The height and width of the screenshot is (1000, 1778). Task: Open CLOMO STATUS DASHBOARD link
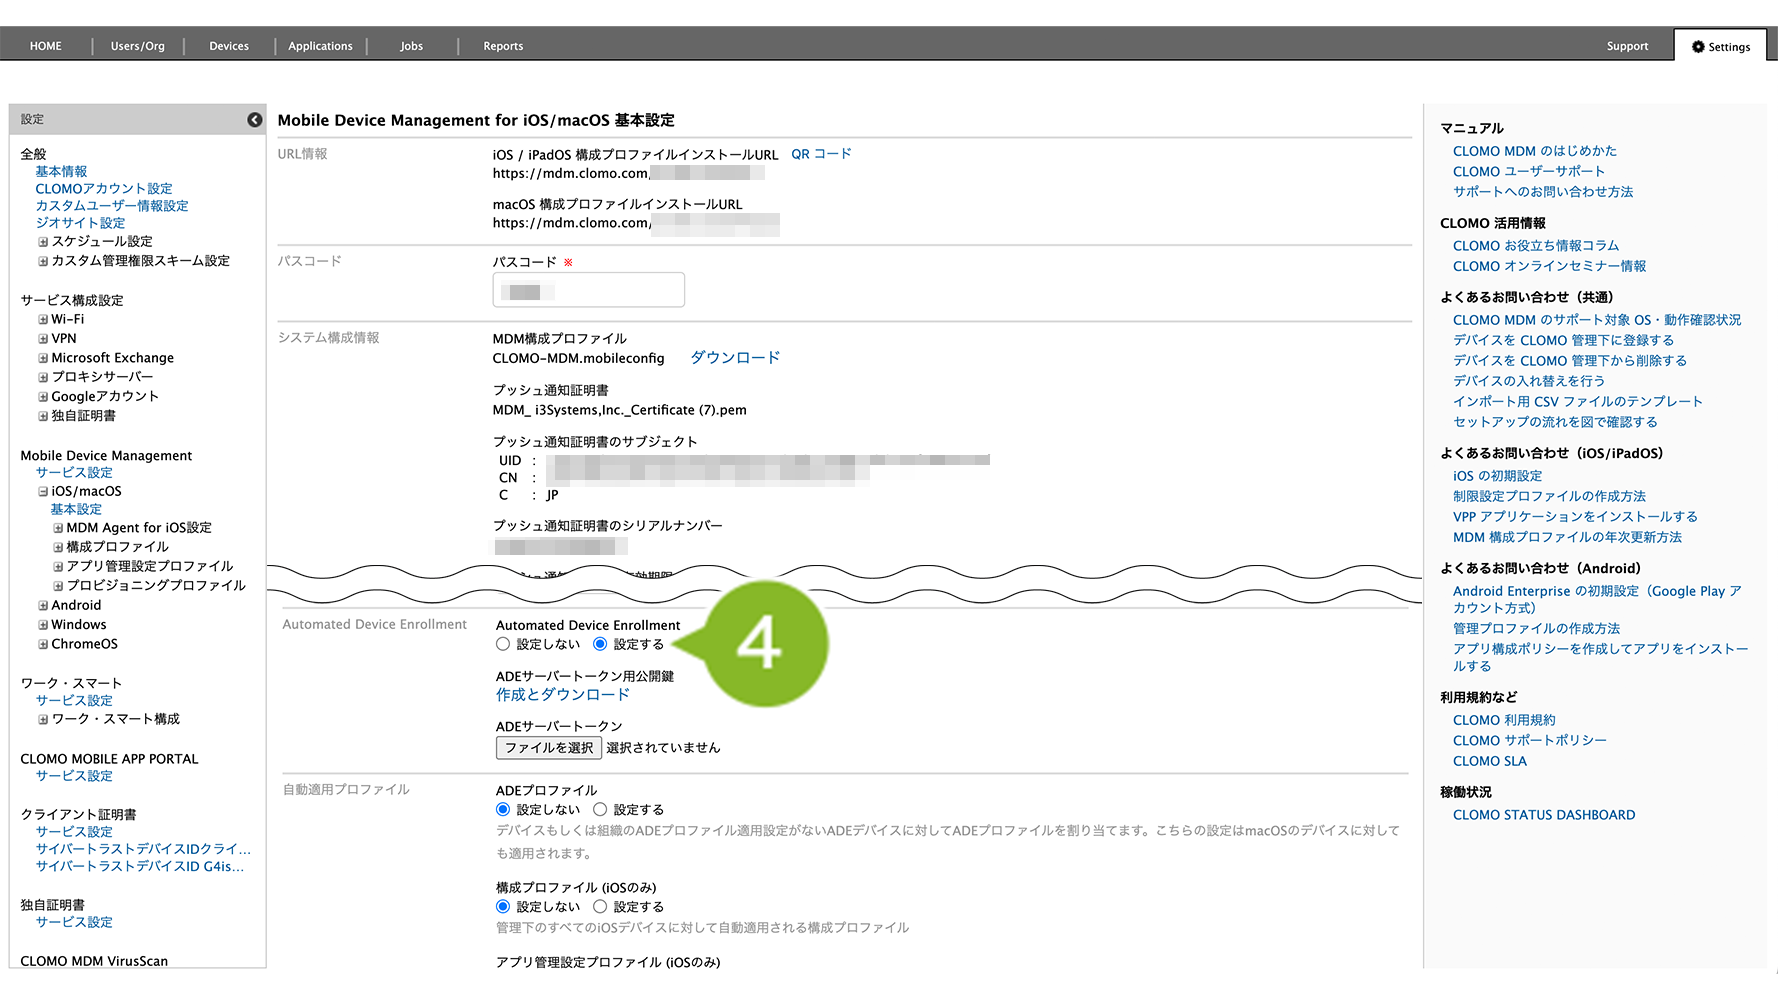[x=1544, y=815]
